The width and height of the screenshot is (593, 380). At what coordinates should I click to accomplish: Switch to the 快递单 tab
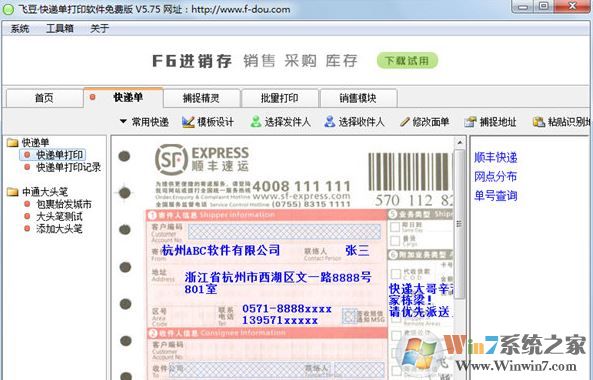pos(124,98)
